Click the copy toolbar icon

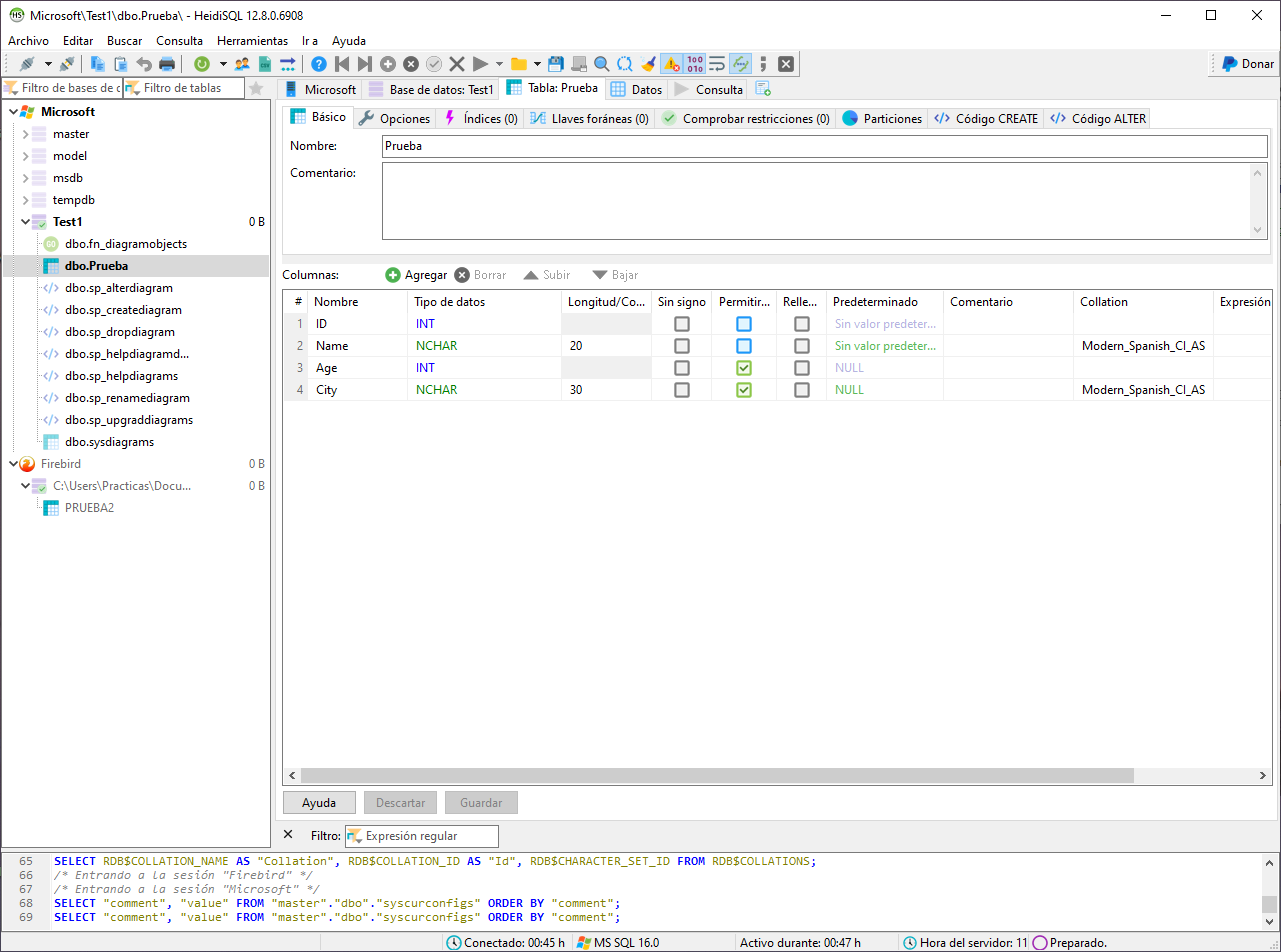[x=98, y=64]
